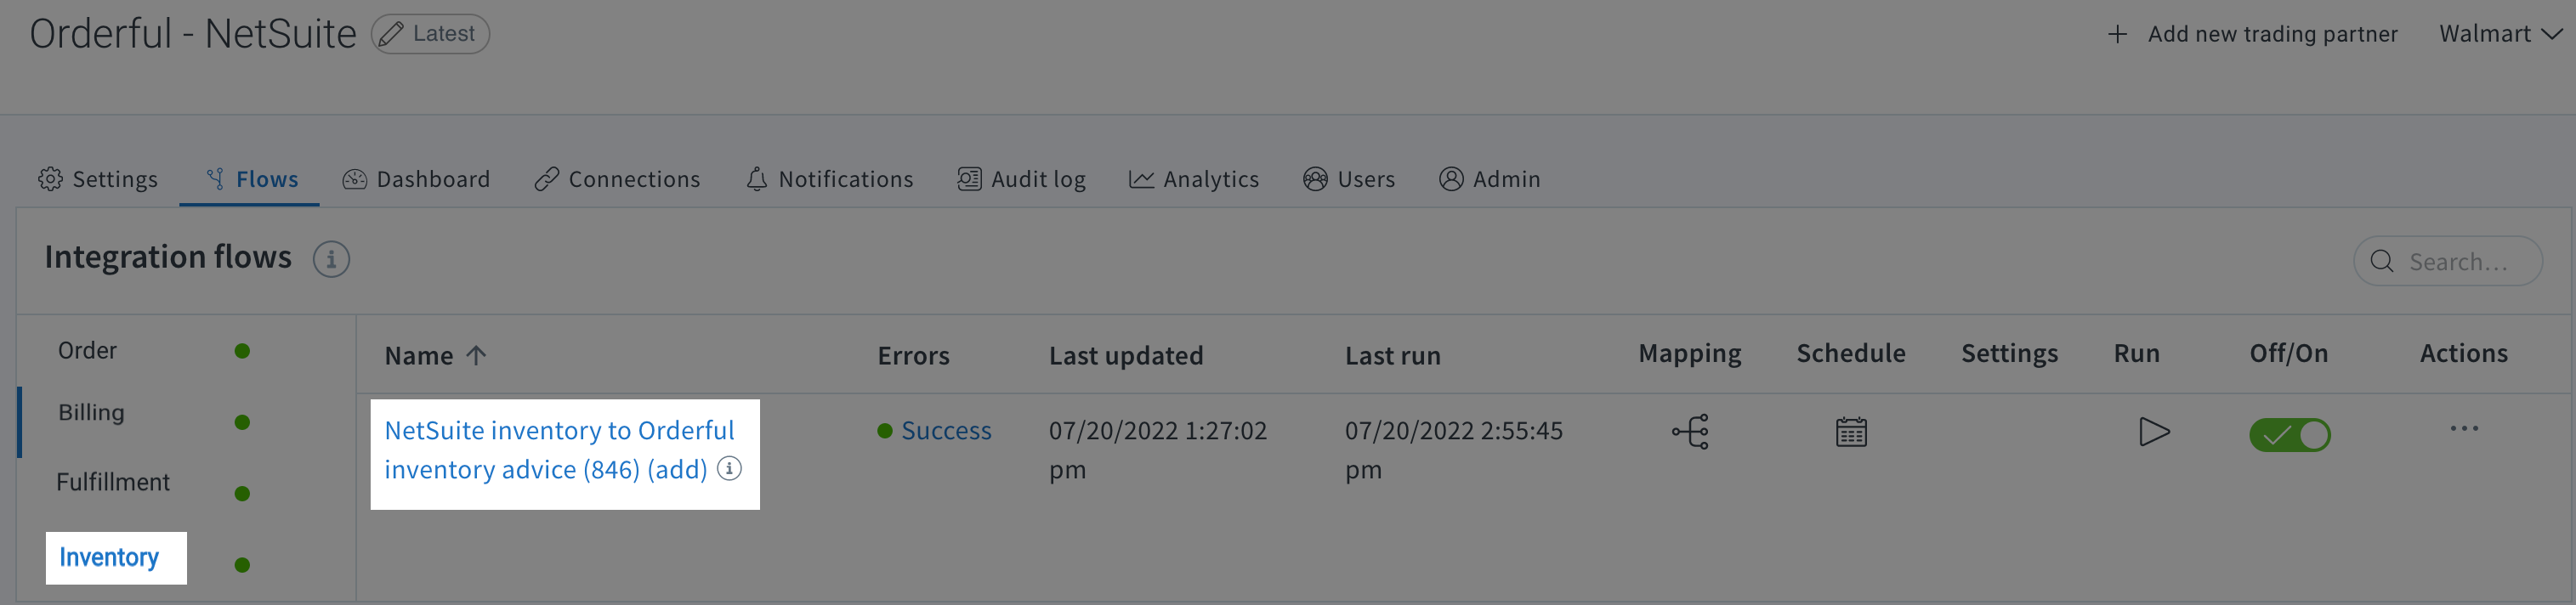This screenshot has height=605, width=2576.
Task: Switch to the Dashboard tab
Action: coord(416,179)
